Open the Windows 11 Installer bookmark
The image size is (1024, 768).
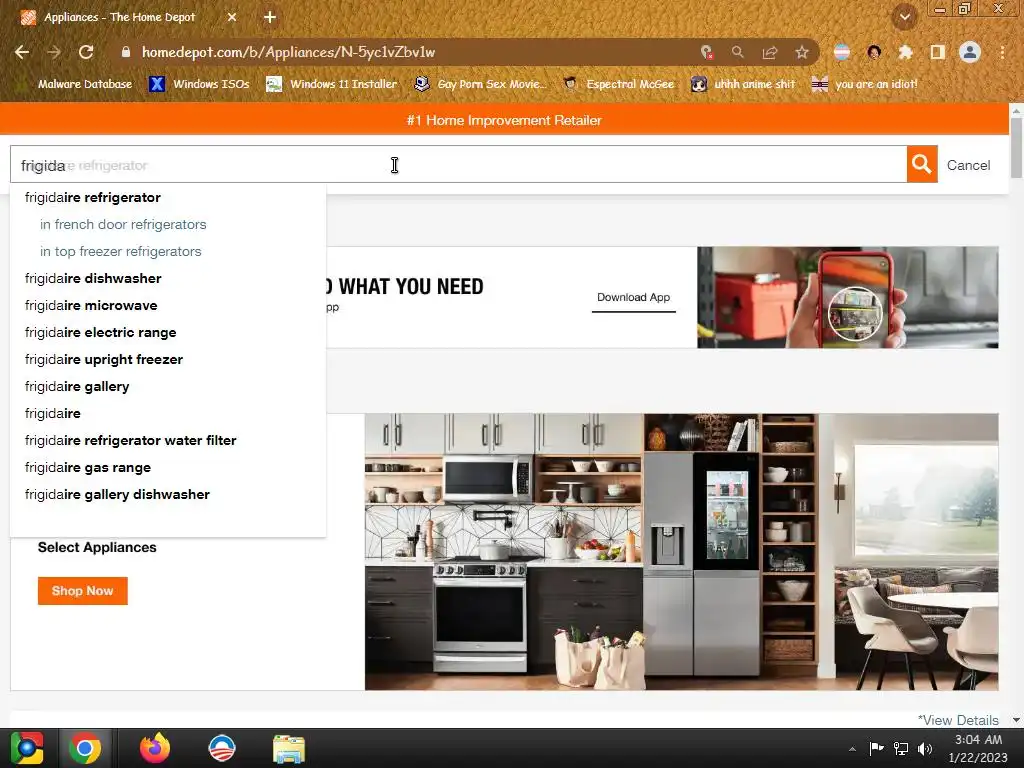[332, 84]
